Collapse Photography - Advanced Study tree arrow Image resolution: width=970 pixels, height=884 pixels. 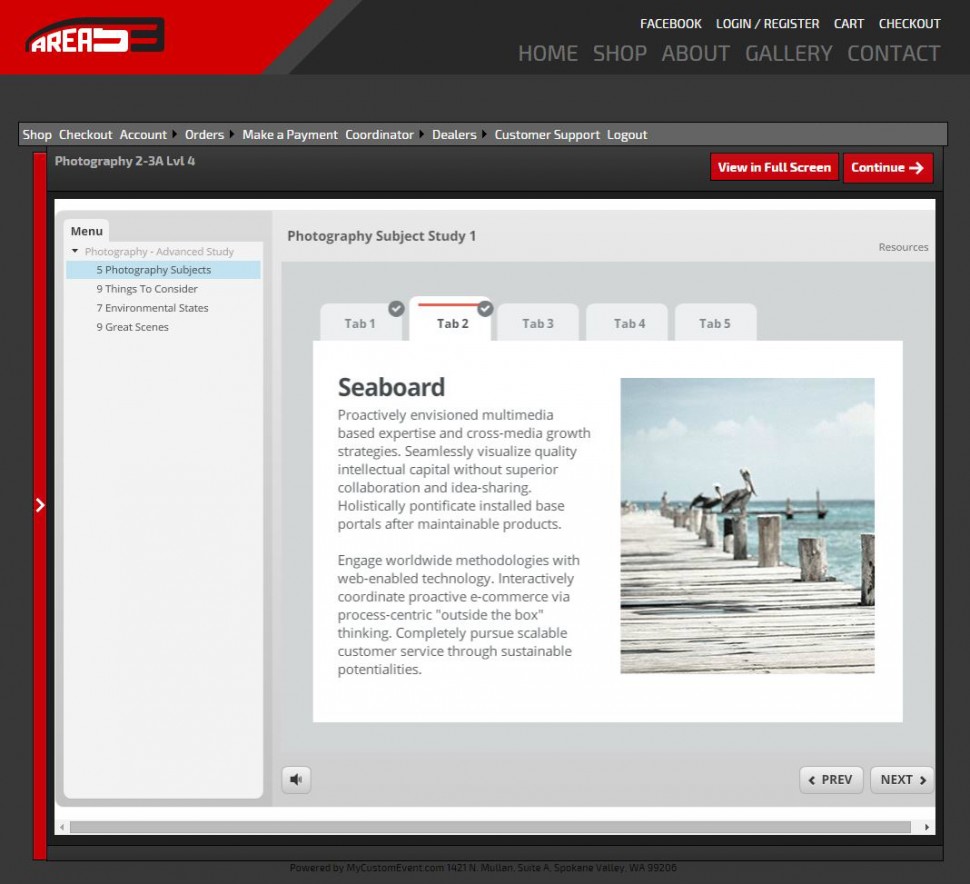click(x=75, y=251)
